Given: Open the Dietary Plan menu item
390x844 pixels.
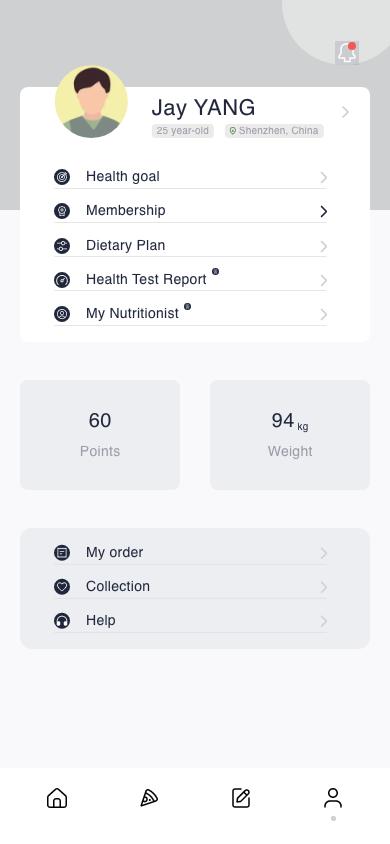Looking at the screenshot, I should [190, 245].
